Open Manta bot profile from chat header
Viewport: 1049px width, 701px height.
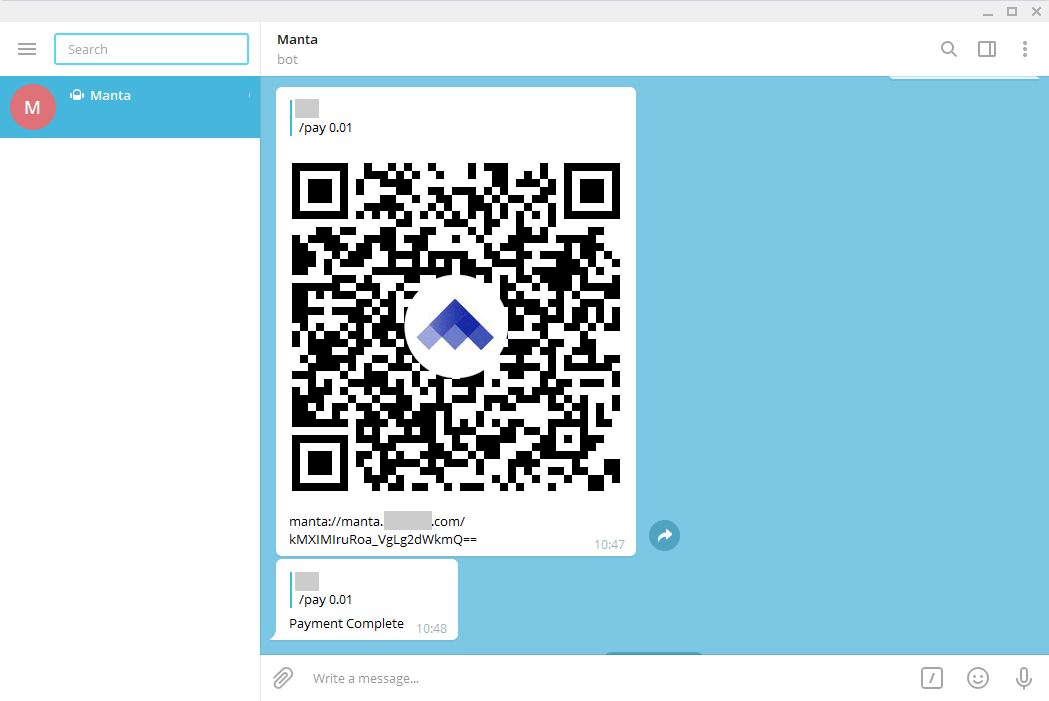297,49
